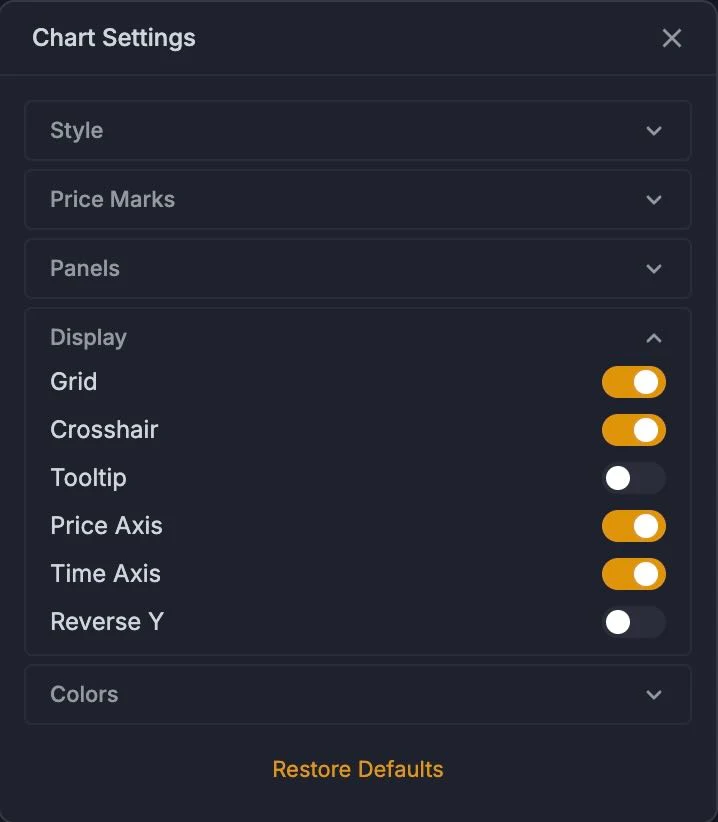Open the Style section header label
Screen dimensions: 718x822
click(x=77, y=131)
